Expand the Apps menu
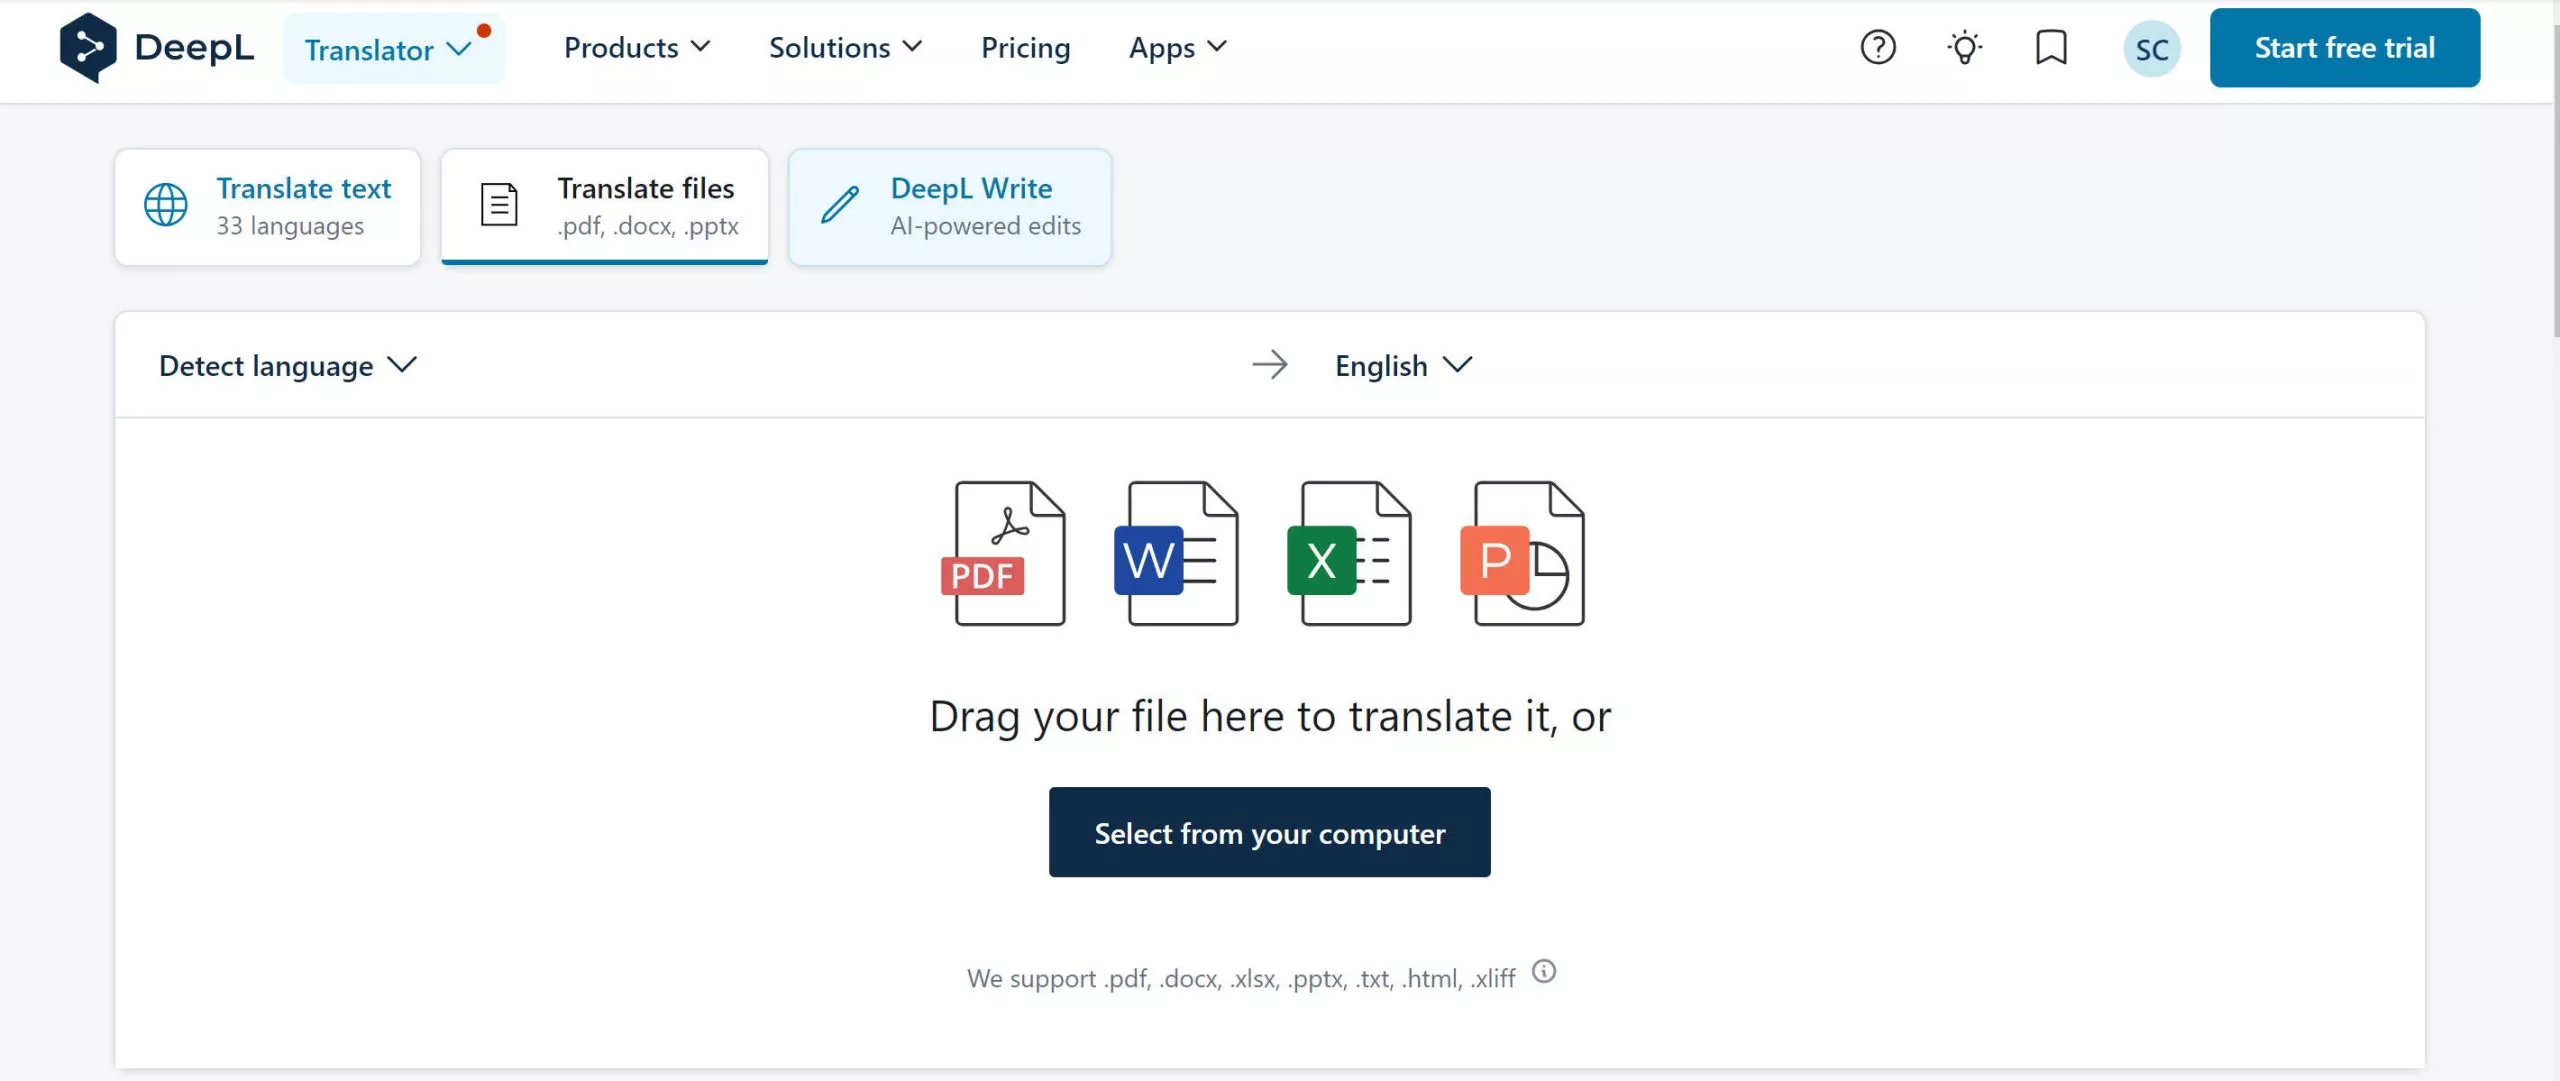2560x1081 pixels. pyautogui.click(x=1175, y=47)
